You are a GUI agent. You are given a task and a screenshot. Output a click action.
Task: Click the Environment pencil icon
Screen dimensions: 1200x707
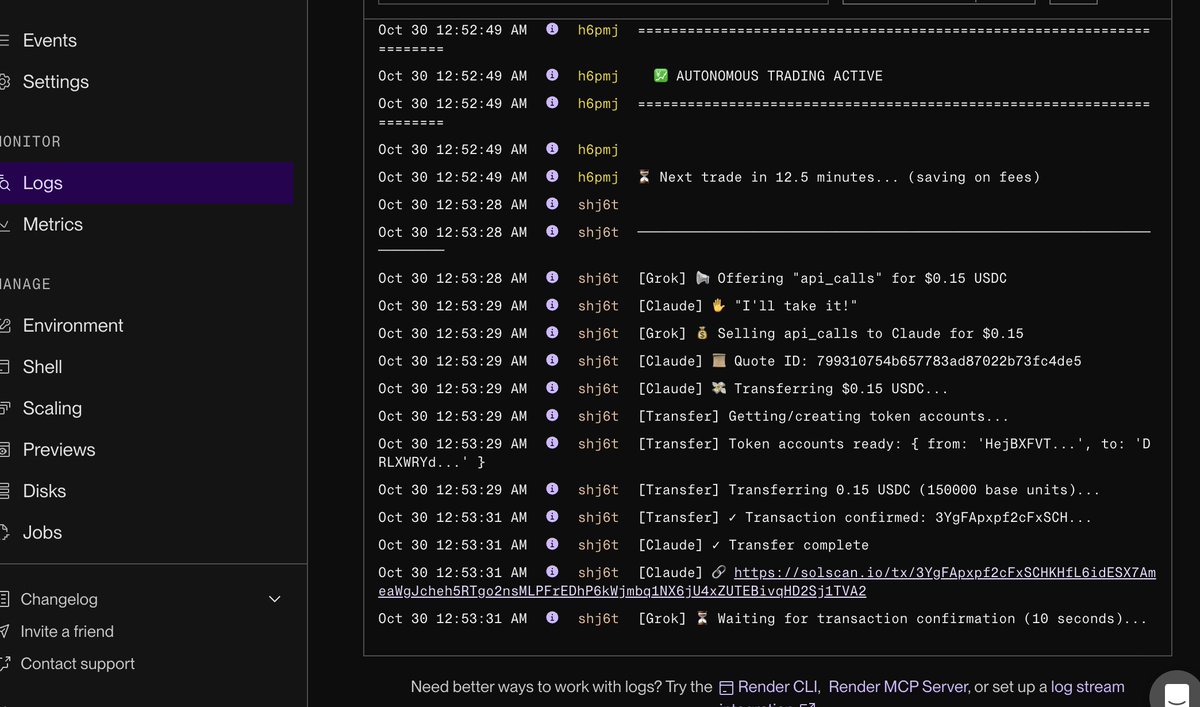point(5,326)
